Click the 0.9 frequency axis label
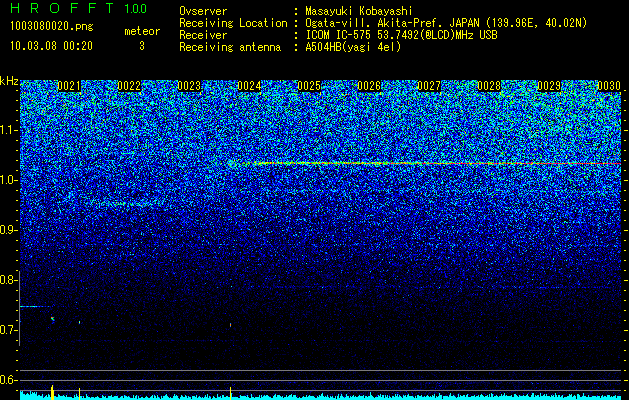629x400 pixels. click(8, 230)
